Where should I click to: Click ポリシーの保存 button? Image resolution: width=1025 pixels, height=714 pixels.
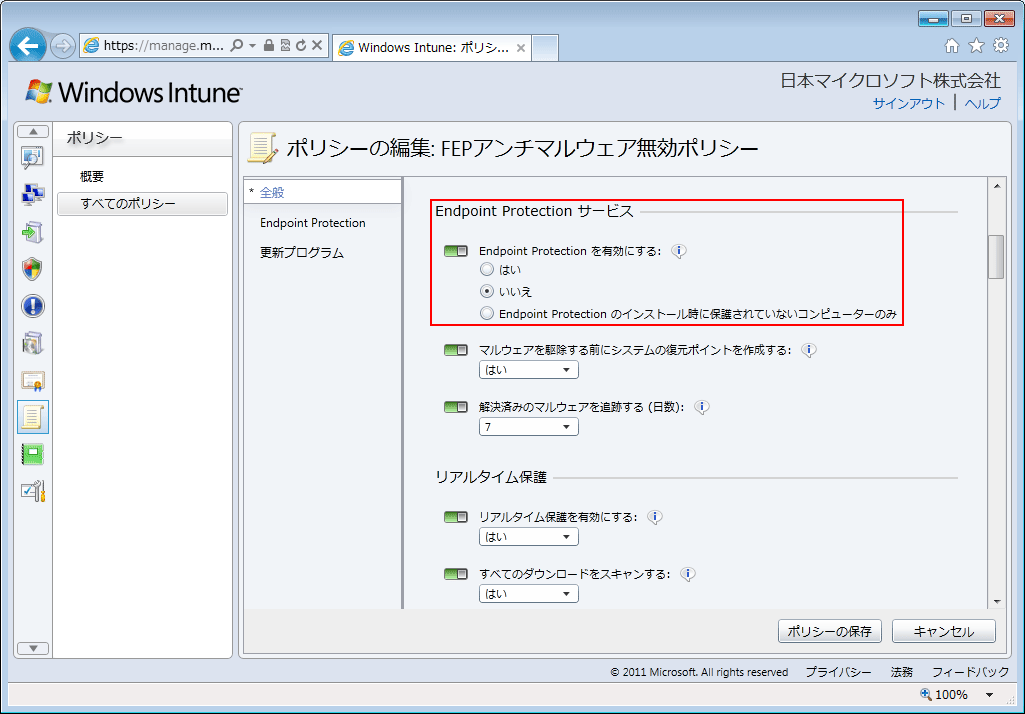pos(830,632)
